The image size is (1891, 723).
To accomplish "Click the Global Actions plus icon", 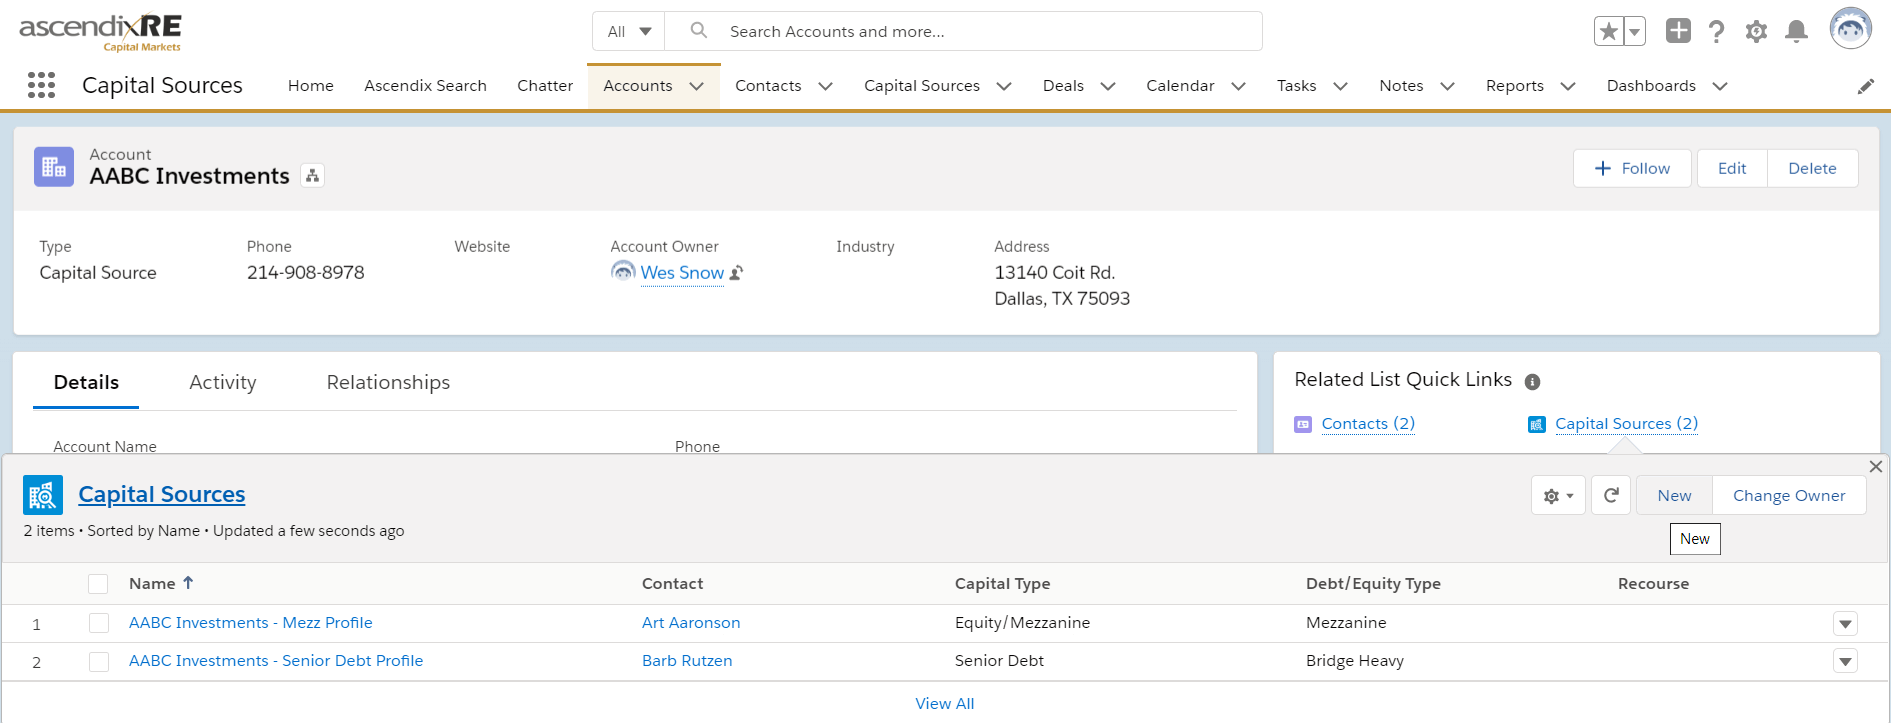I will coord(1678,31).
